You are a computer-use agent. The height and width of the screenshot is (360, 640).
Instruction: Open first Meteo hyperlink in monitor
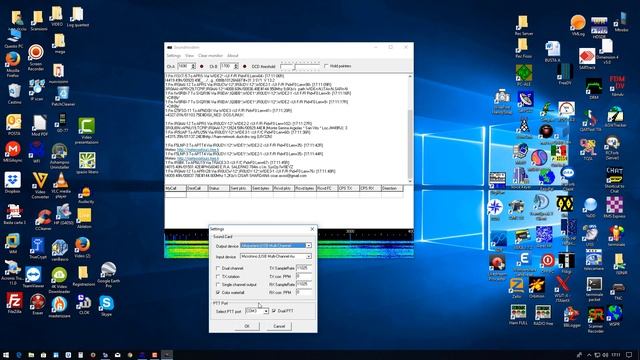(198, 149)
